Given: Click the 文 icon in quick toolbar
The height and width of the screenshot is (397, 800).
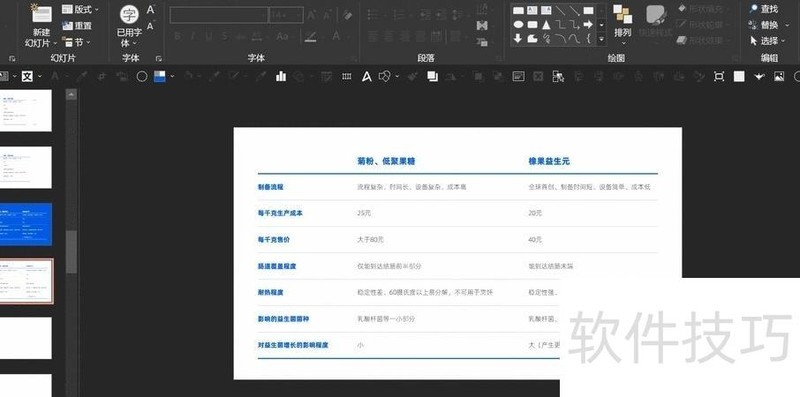Looking at the screenshot, I should tap(27, 77).
